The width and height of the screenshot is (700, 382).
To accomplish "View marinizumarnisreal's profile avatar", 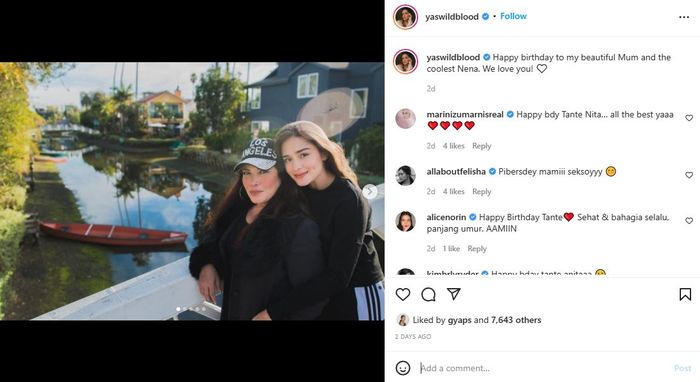I will (x=405, y=119).
